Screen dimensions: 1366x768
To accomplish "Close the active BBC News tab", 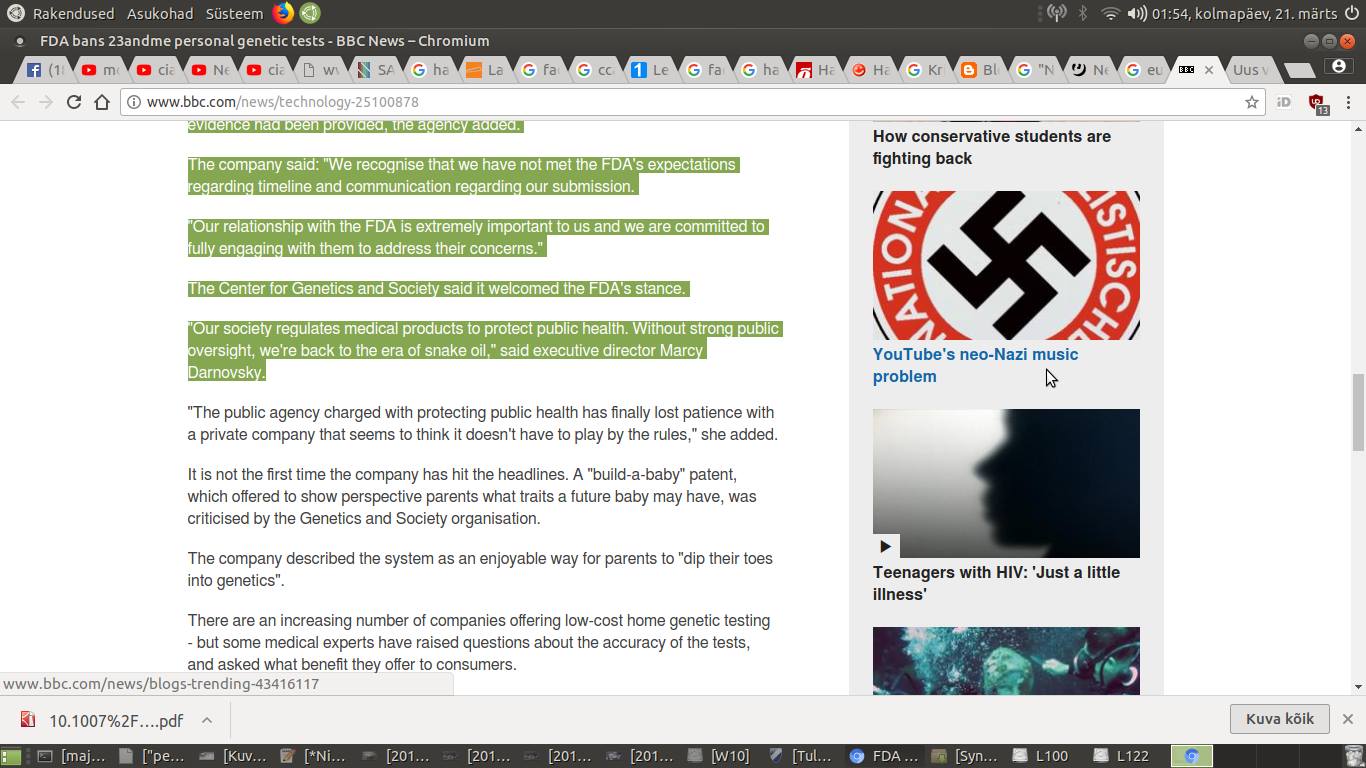I will pos(1208,70).
